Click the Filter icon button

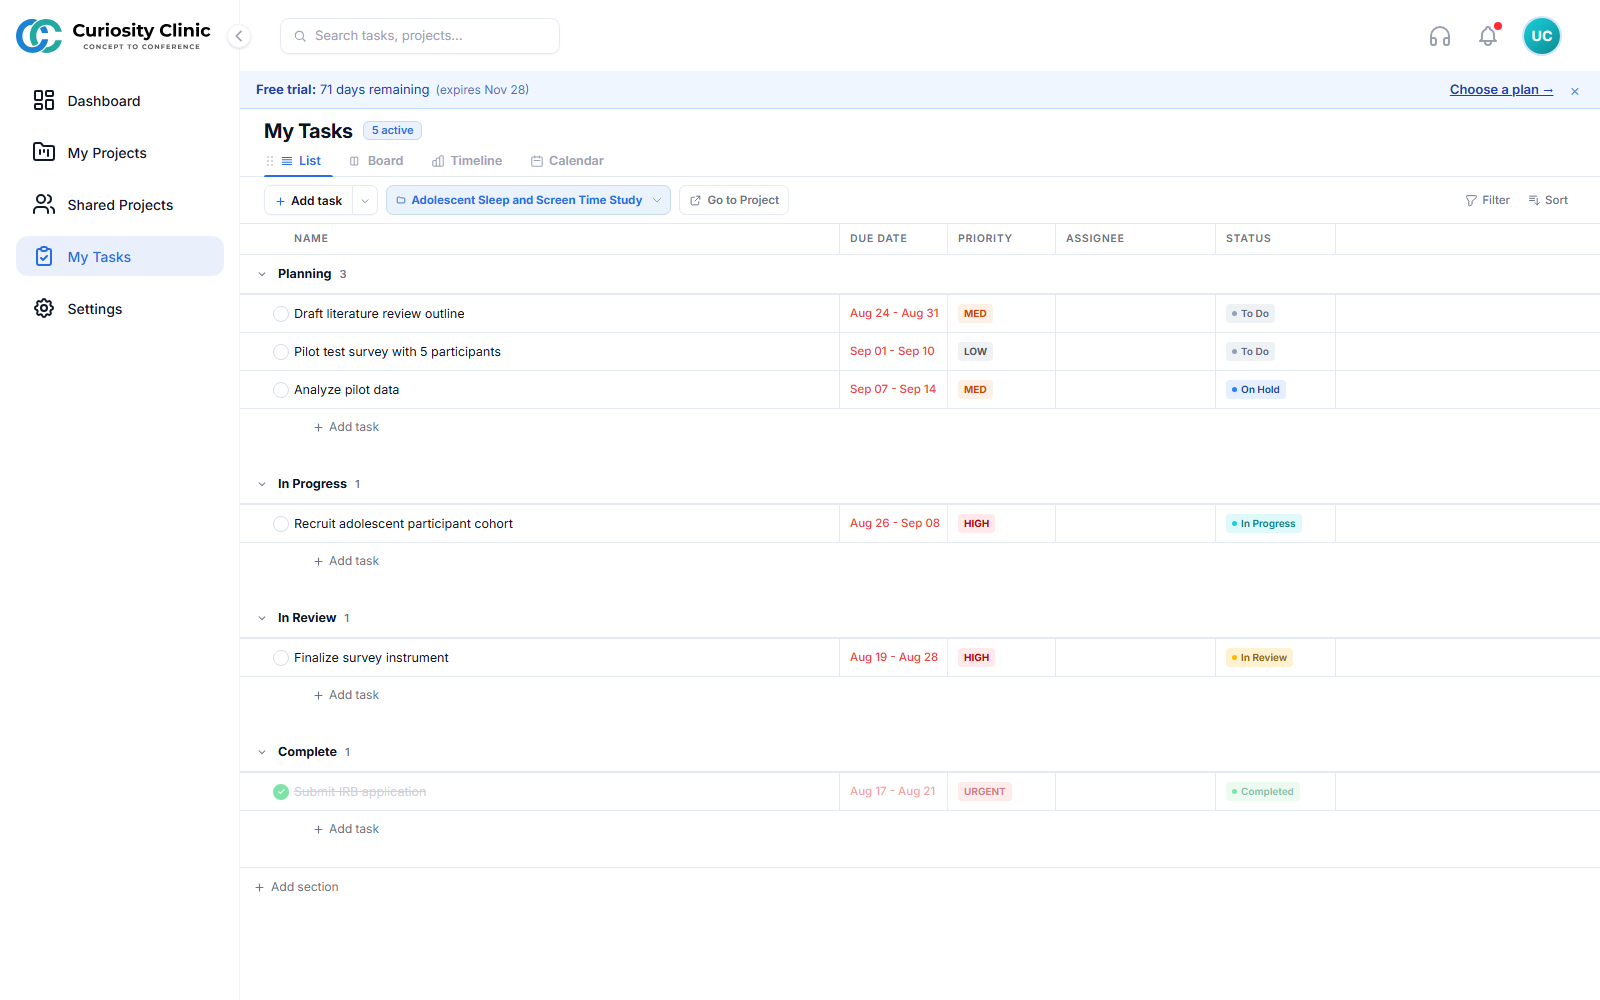tap(1488, 200)
